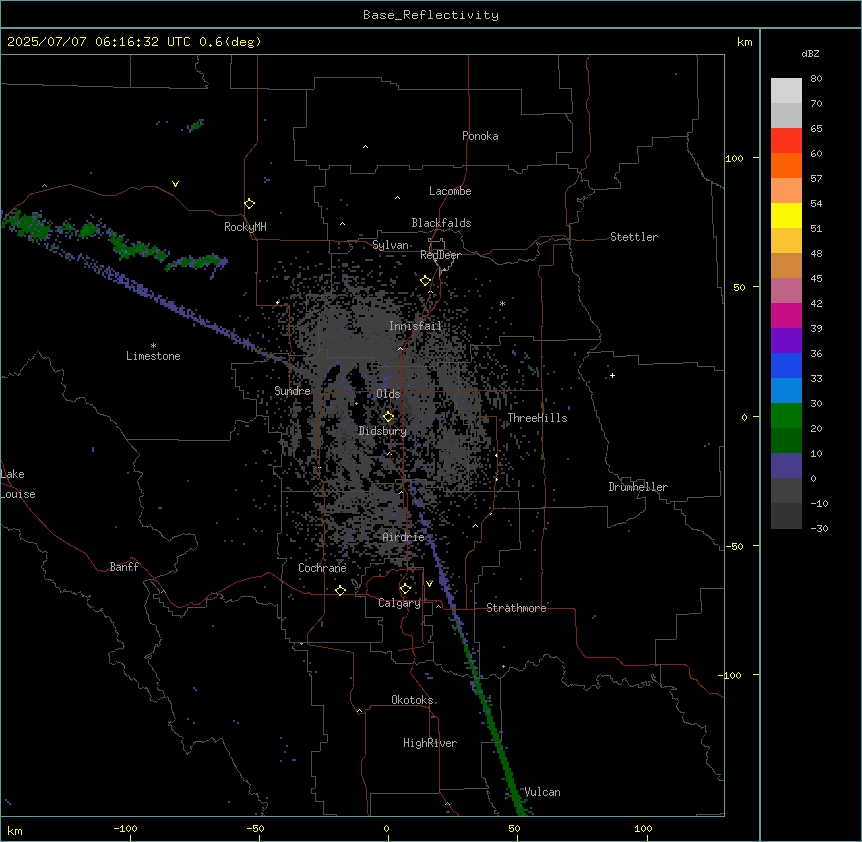Click the dBZ legend heading
The height and width of the screenshot is (842, 862).
pyautogui.click(x=810, y=53)
